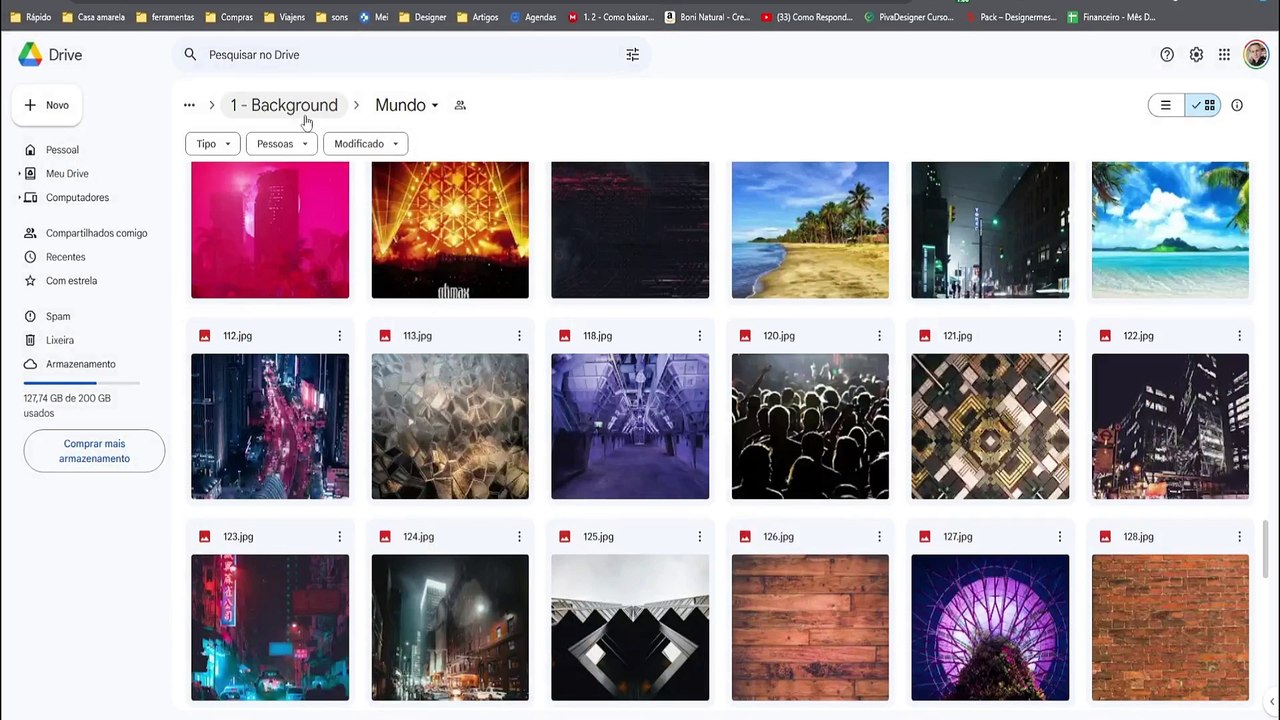This screenshot has width=1280, height=720.
Task: Click the image file icon of 125.jpg
Action: (x=565, y=537)
